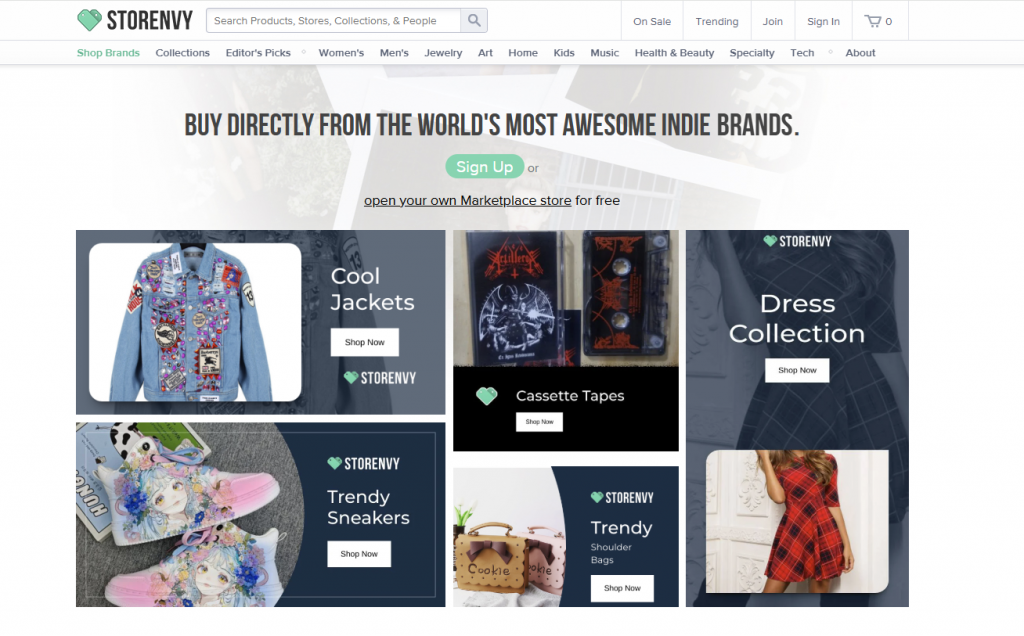Viewport: 1024px width, 636px height.
Task: Click Shop Now on Dress Collection banner
Action: click(x=797, y=370)
